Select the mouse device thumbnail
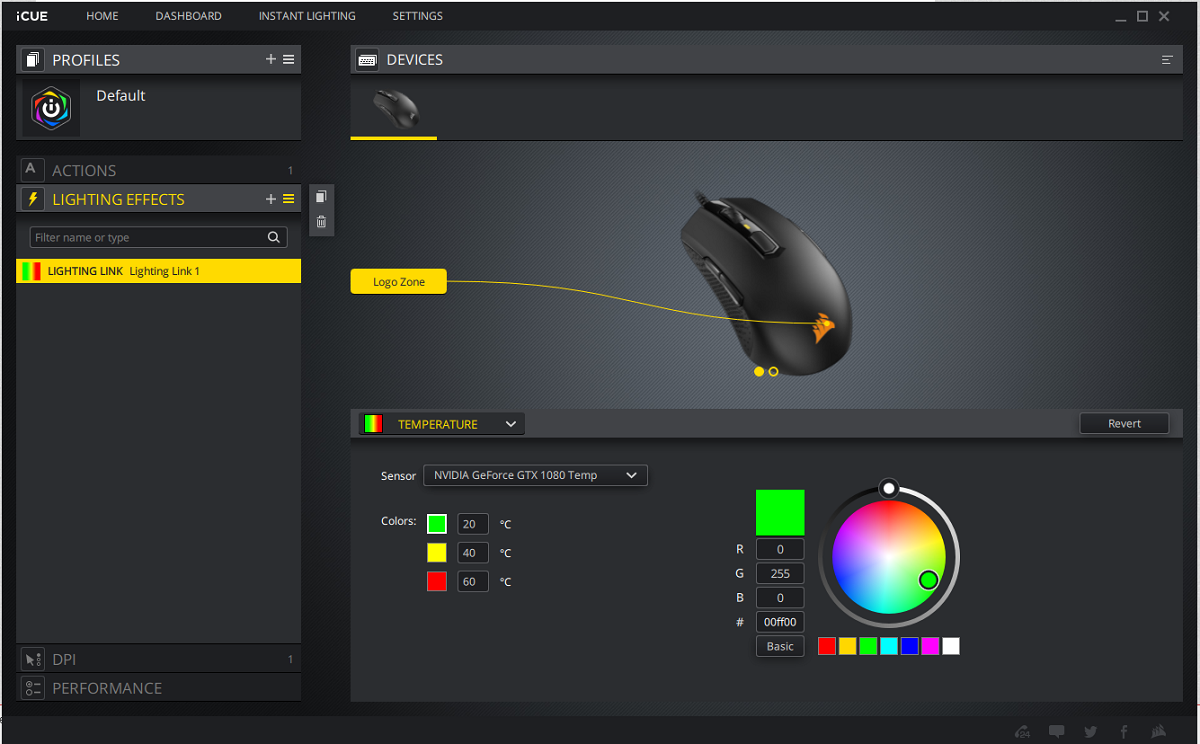Image resolution: width=1200 pixels, height=744 pixels. [x=394, y=108]
